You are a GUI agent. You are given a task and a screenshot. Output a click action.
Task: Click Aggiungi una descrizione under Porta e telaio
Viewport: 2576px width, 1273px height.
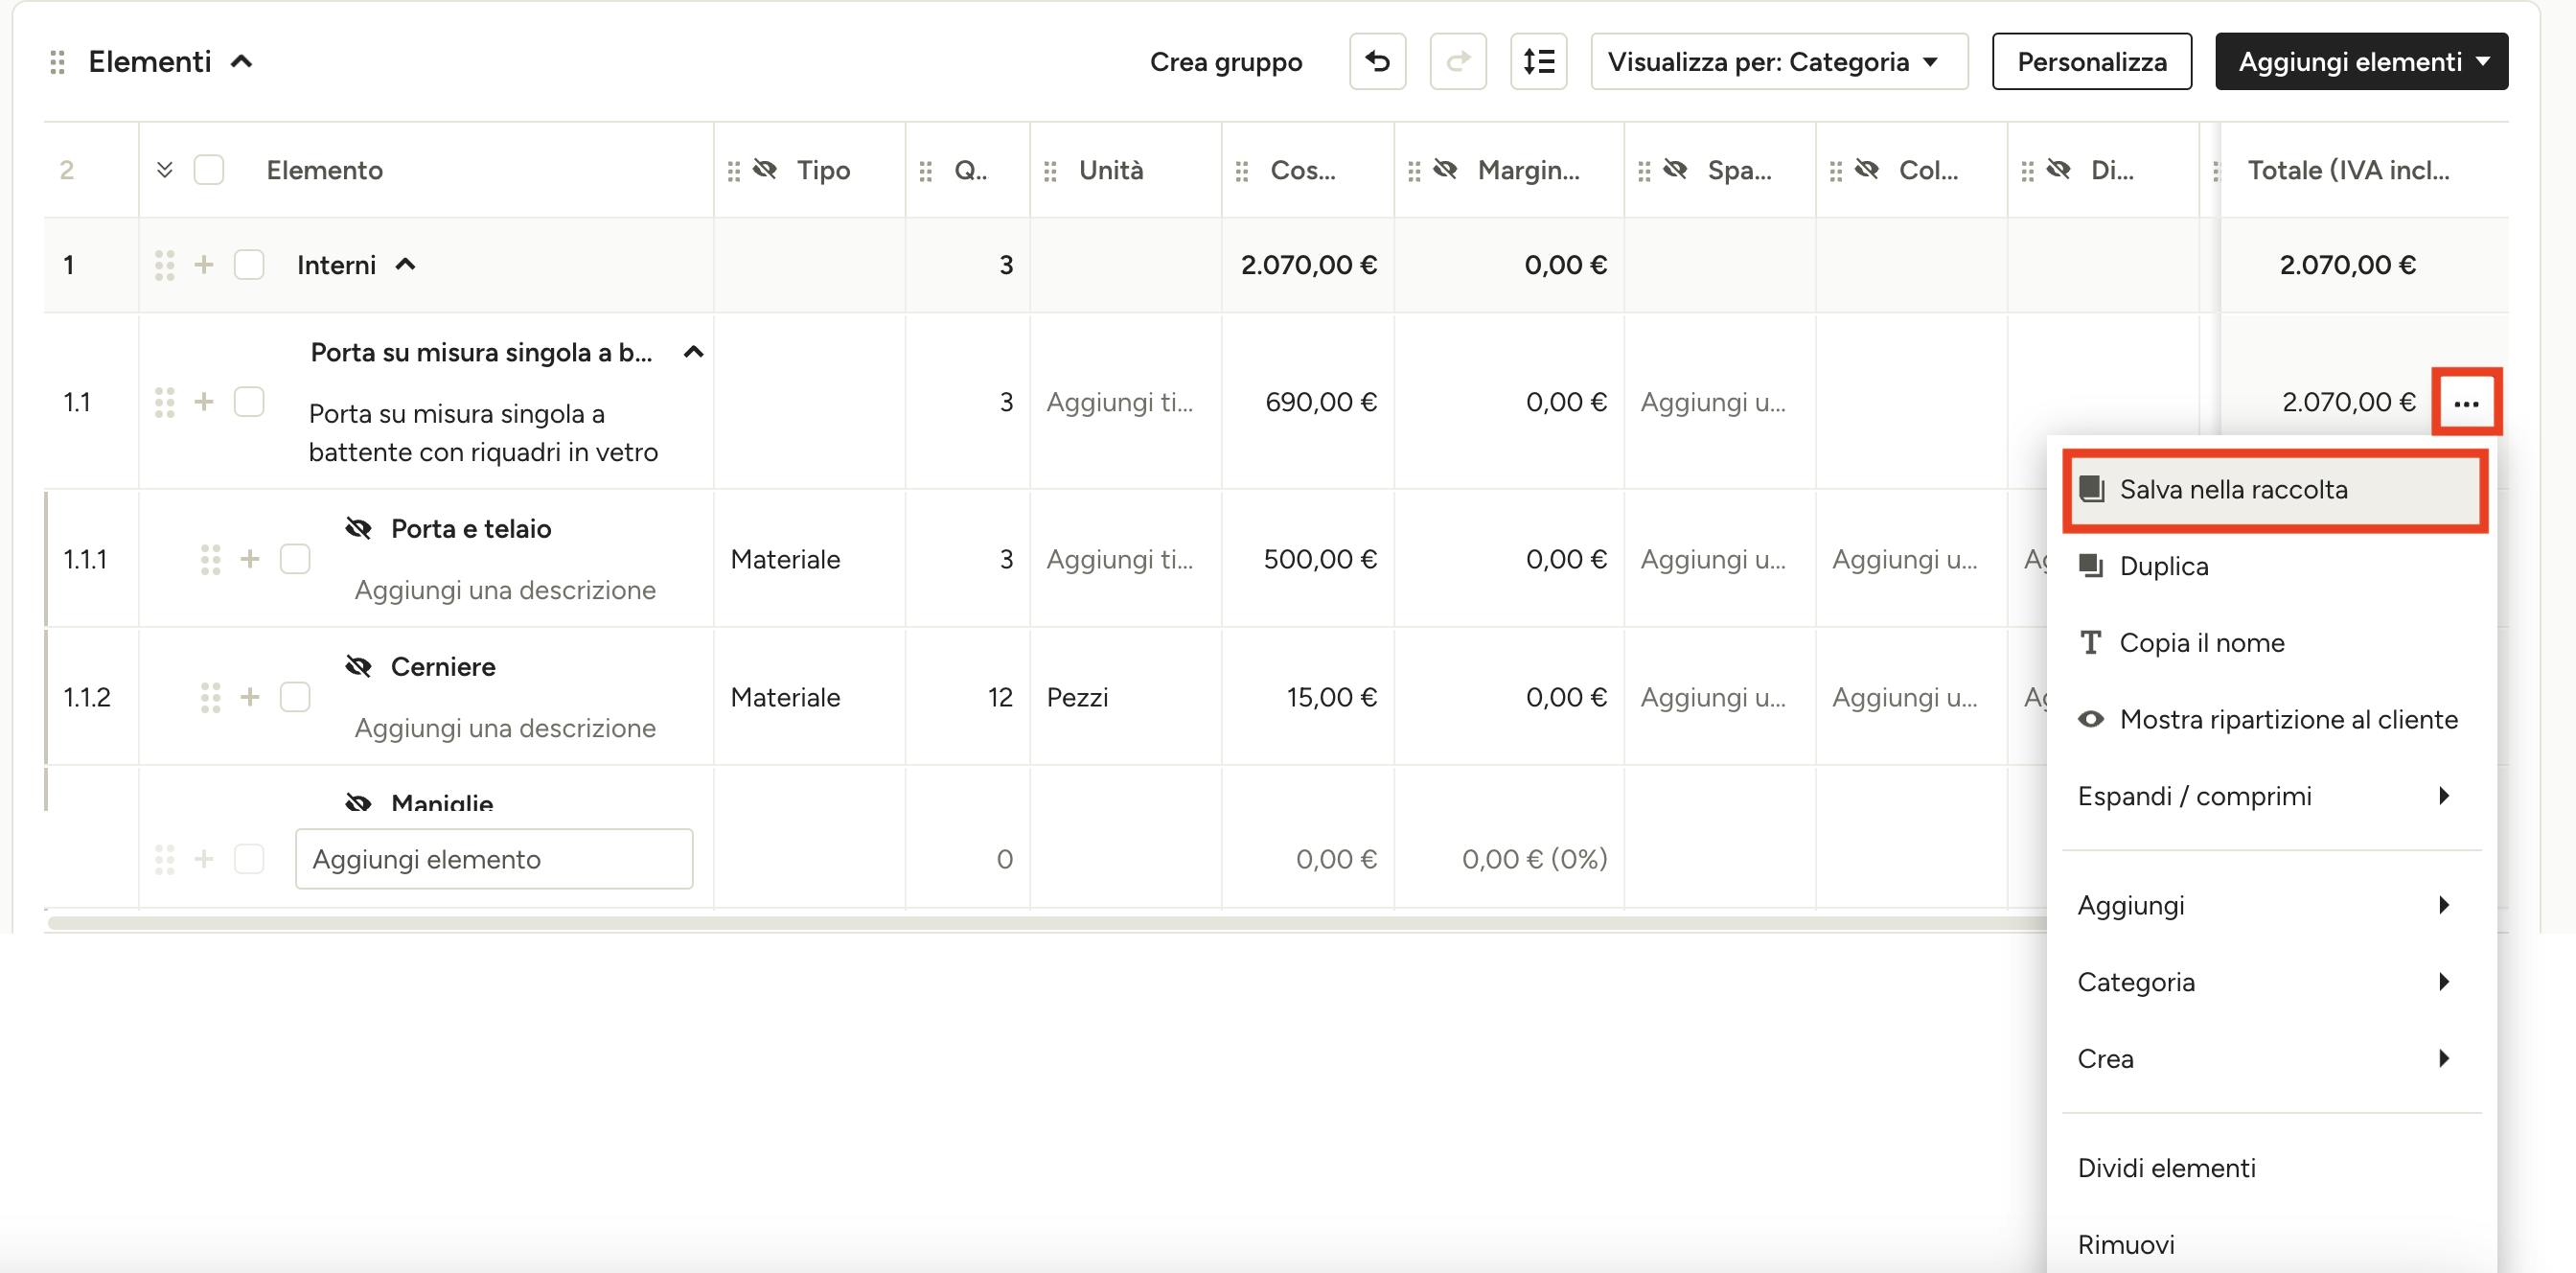click(505, 590)
